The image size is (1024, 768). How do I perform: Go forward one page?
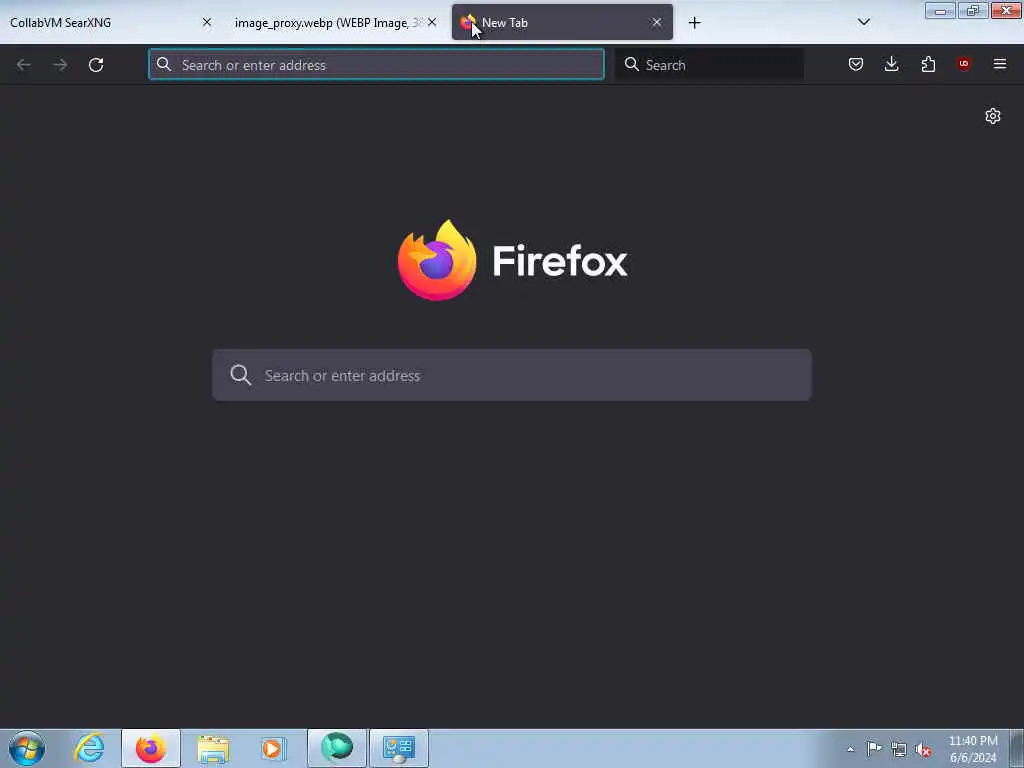[x=60, y=65]
